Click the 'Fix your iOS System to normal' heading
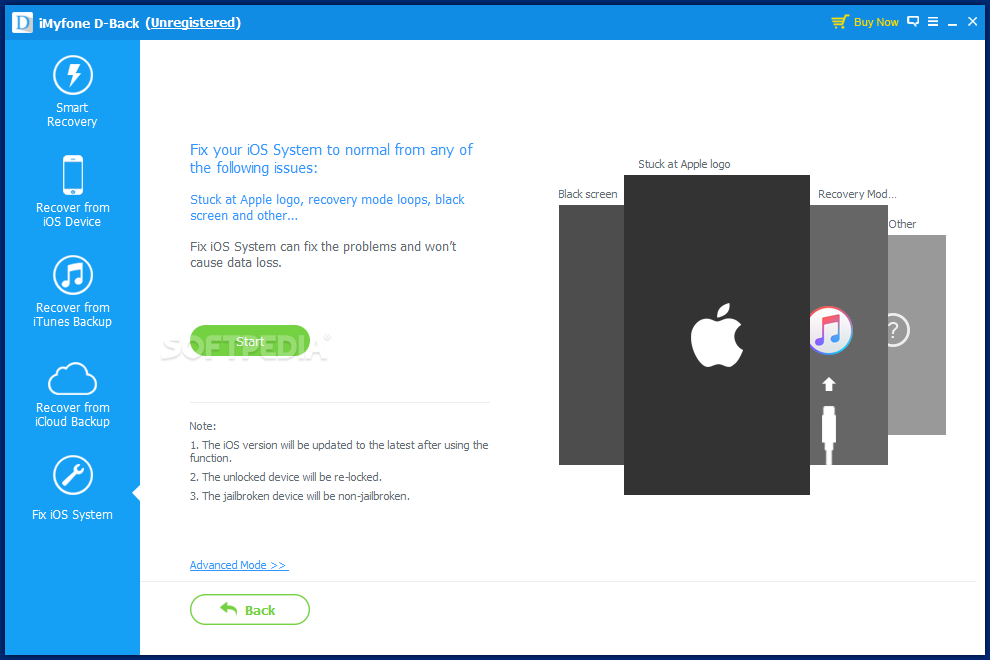Image resolution: width=990 pixels, height=660 pixels. pyautogui.click(x=331, y=159)
